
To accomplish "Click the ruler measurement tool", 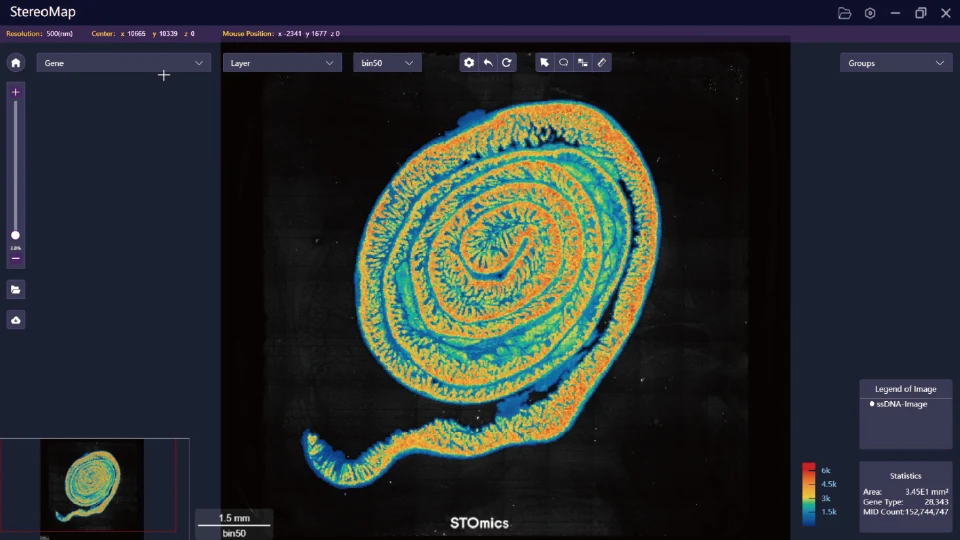I will coord(602,63).
